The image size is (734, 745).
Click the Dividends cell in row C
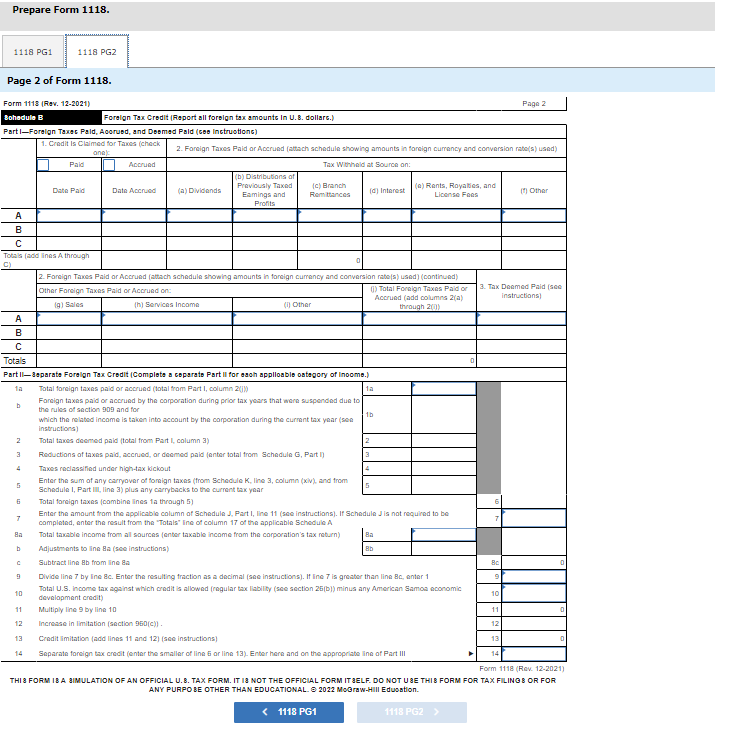(x=200, y=244)
